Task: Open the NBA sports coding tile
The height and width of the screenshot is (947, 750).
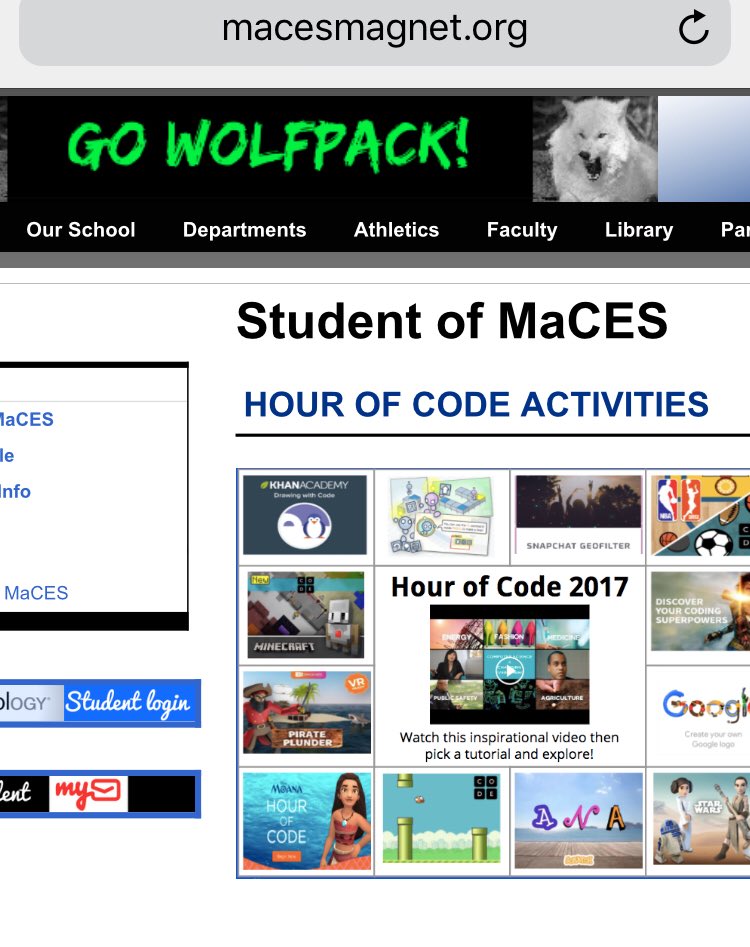Action: pyautogui.click(x=700, y=515)
